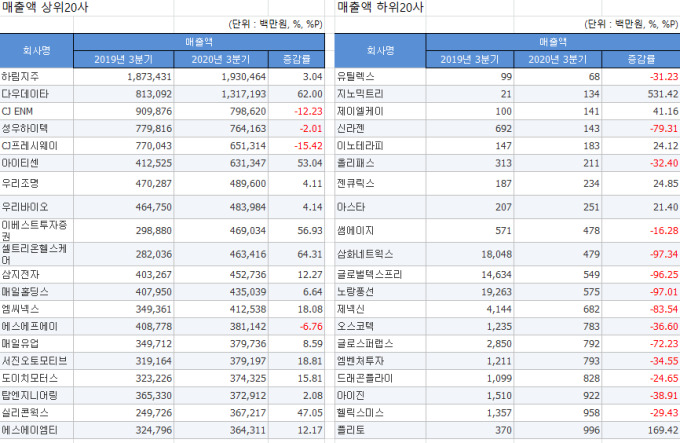The width and height of the screenshot is (680, 443).
Task: Select the 글로스퍼랩스 cell
Action: 380,344
